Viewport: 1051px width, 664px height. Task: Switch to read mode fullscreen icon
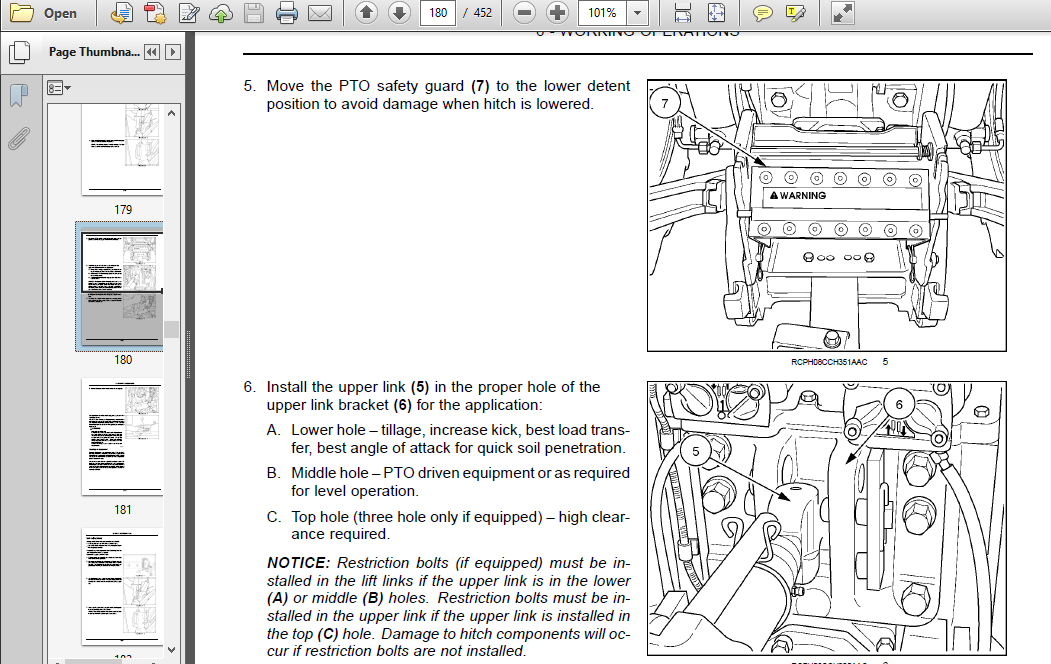coord(842,13)
